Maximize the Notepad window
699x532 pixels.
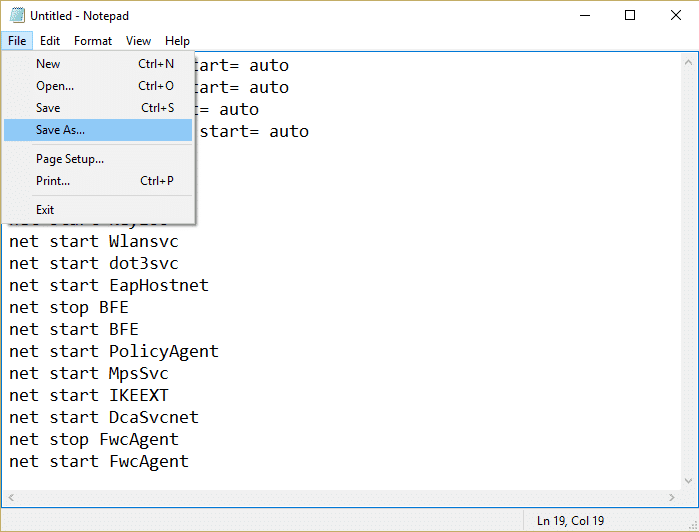pos(630,15)
